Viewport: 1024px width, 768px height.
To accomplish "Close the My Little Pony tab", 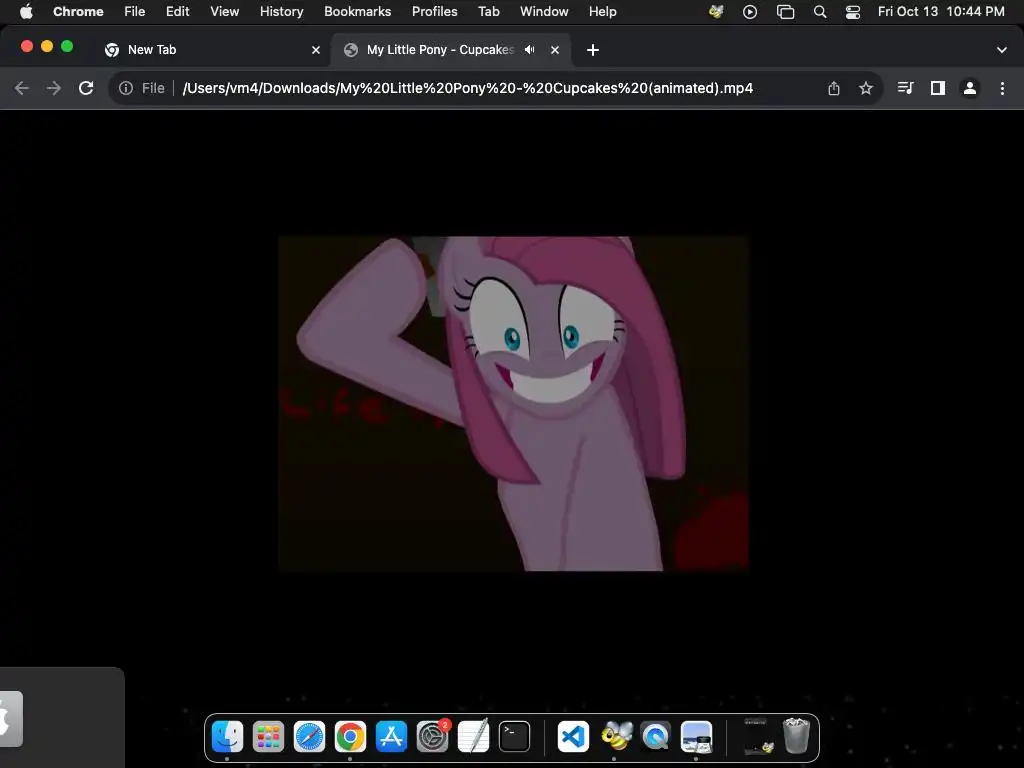I will pyautogui.click(x=555, y=50).
